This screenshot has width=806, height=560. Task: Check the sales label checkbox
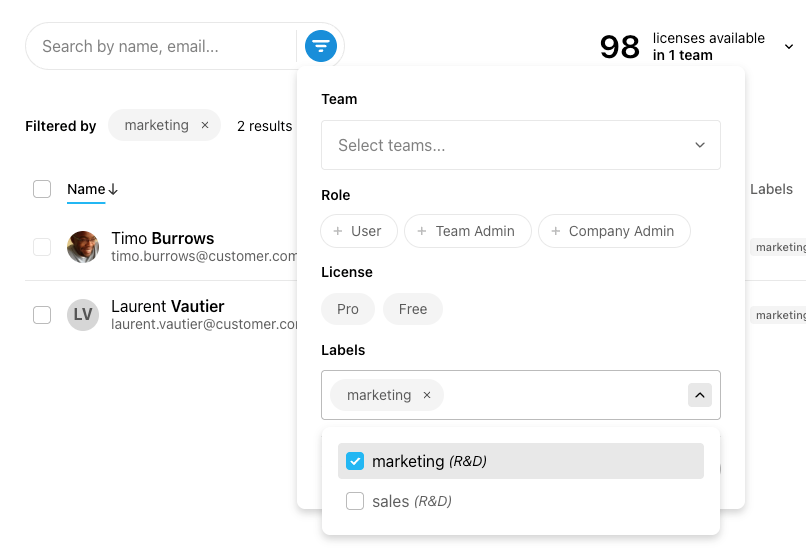[355, 501]
